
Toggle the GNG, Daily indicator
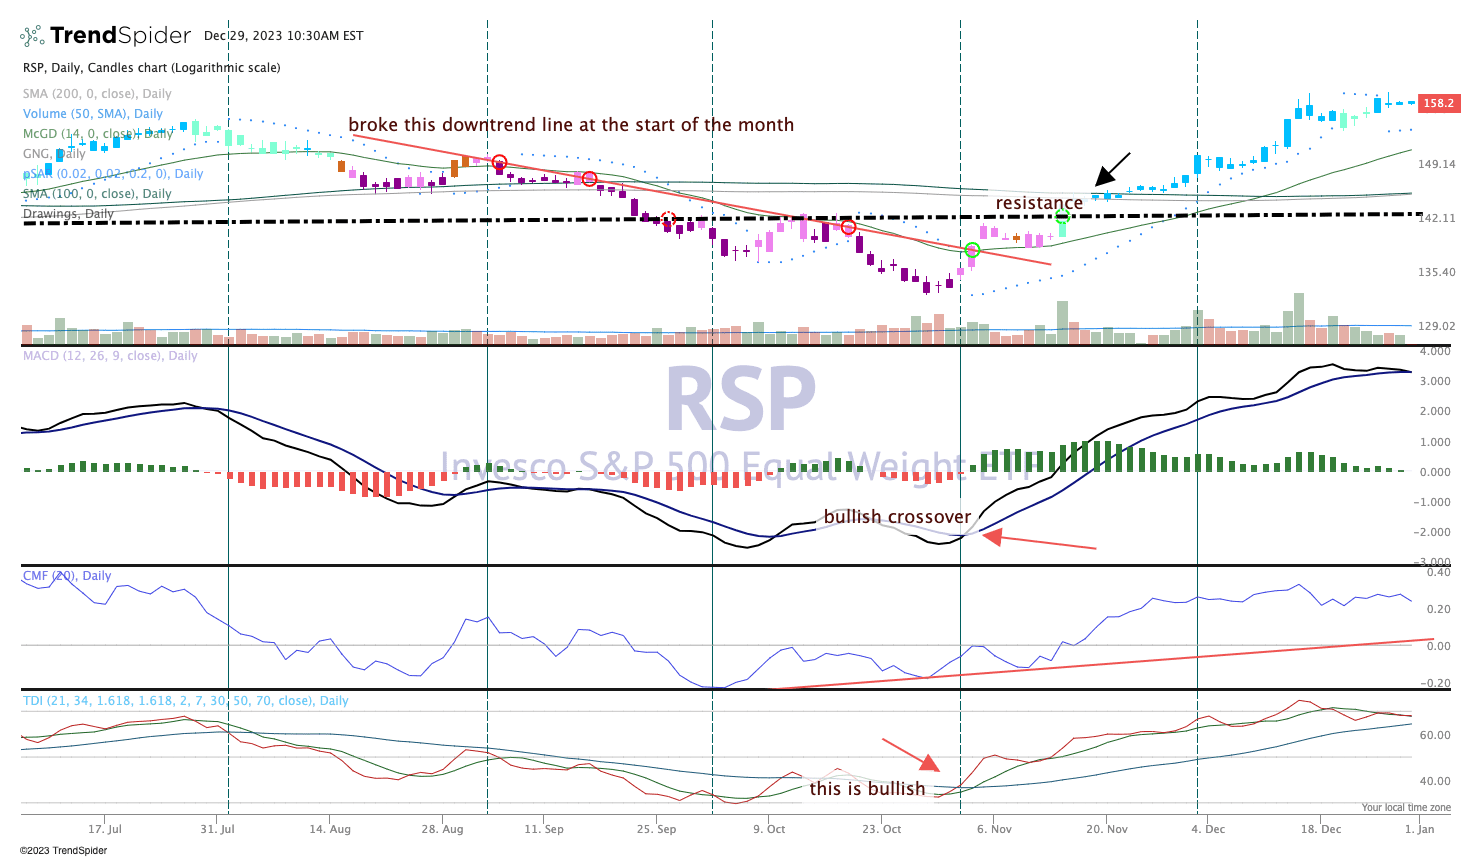(x=54, y=153)
